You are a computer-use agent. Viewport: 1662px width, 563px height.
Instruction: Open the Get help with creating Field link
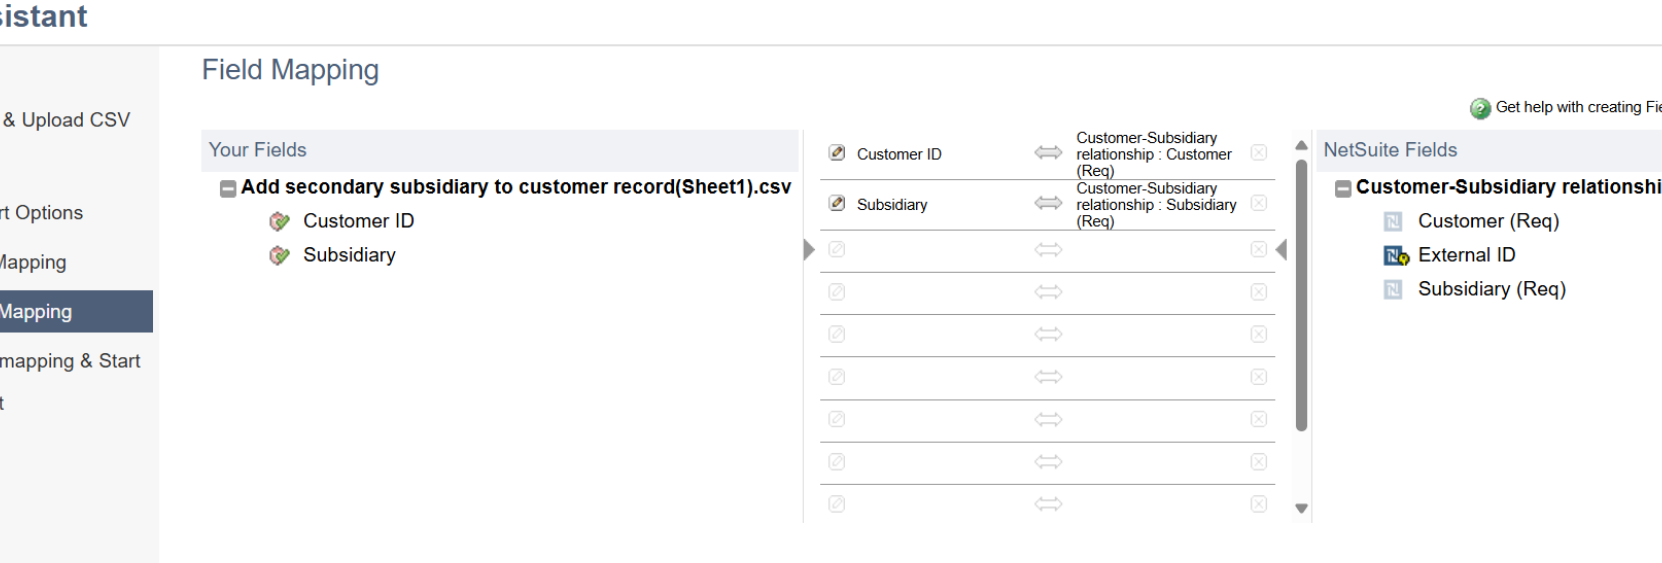pos(1577,107)
